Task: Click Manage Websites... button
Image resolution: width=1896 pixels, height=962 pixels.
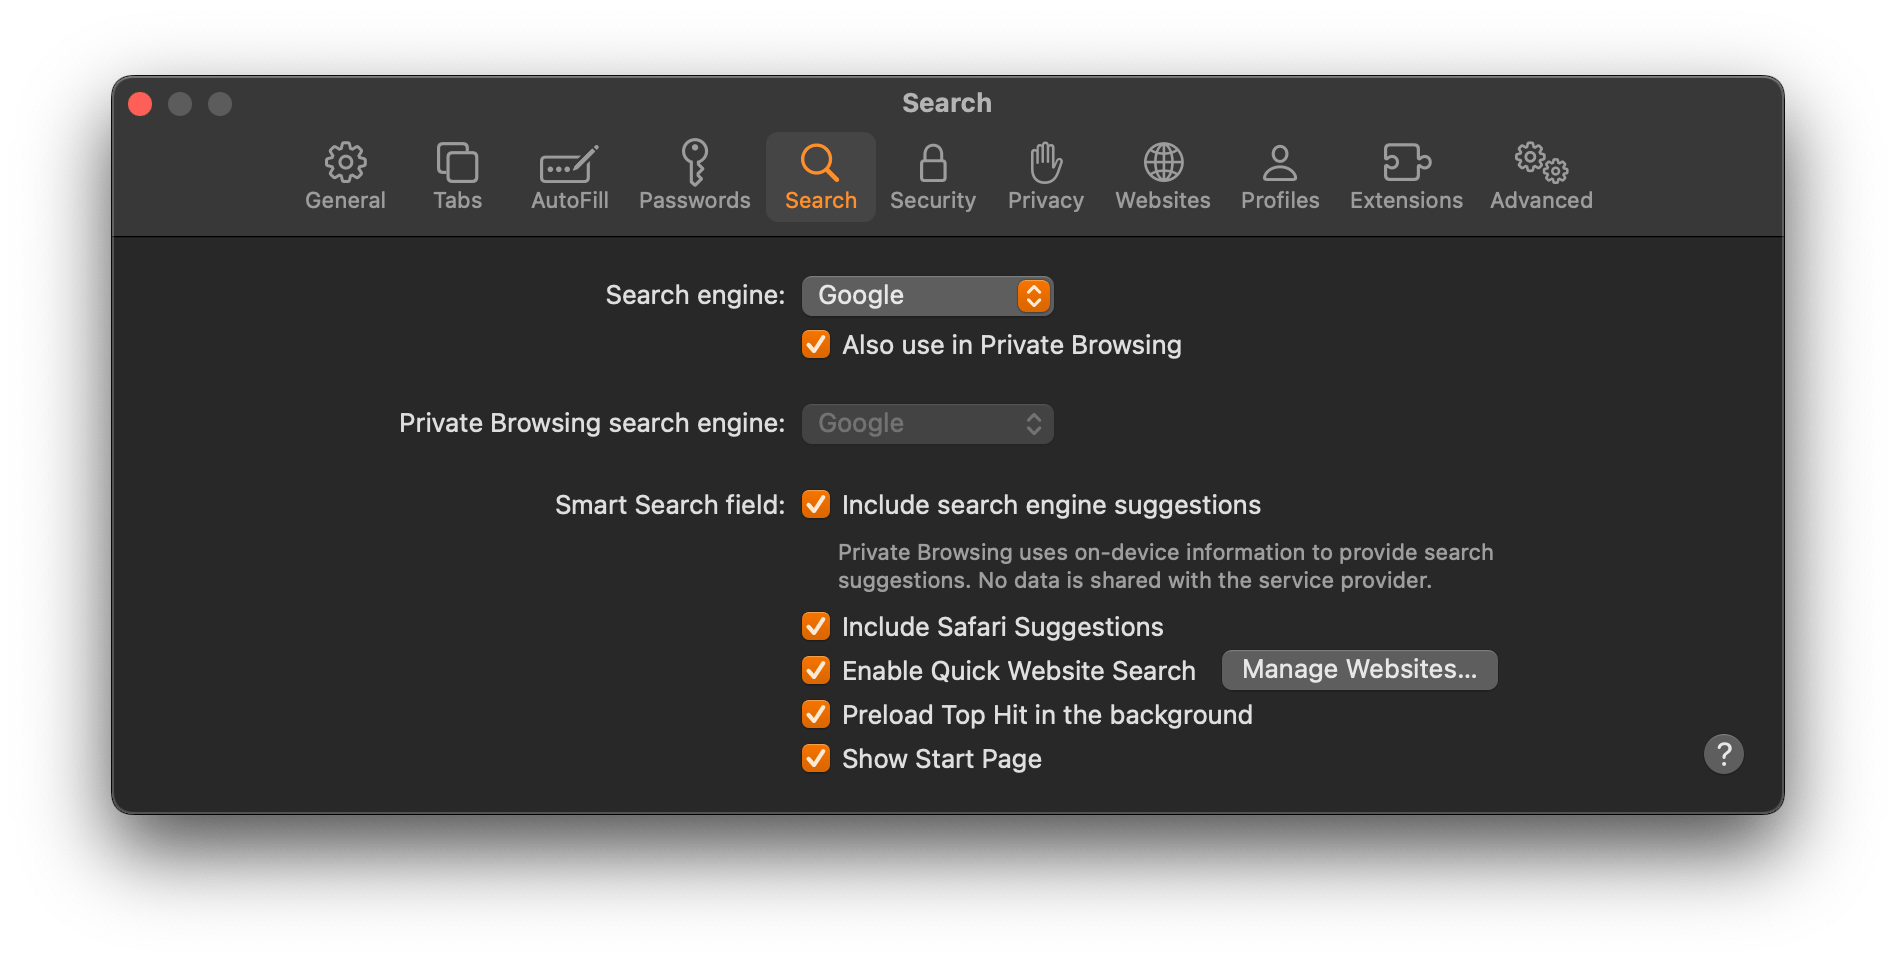Action: (1359, 669)
